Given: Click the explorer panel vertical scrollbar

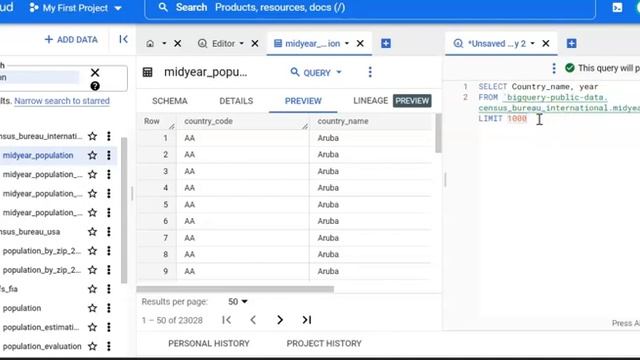Looking at the screenshot, I should [124, 210].
